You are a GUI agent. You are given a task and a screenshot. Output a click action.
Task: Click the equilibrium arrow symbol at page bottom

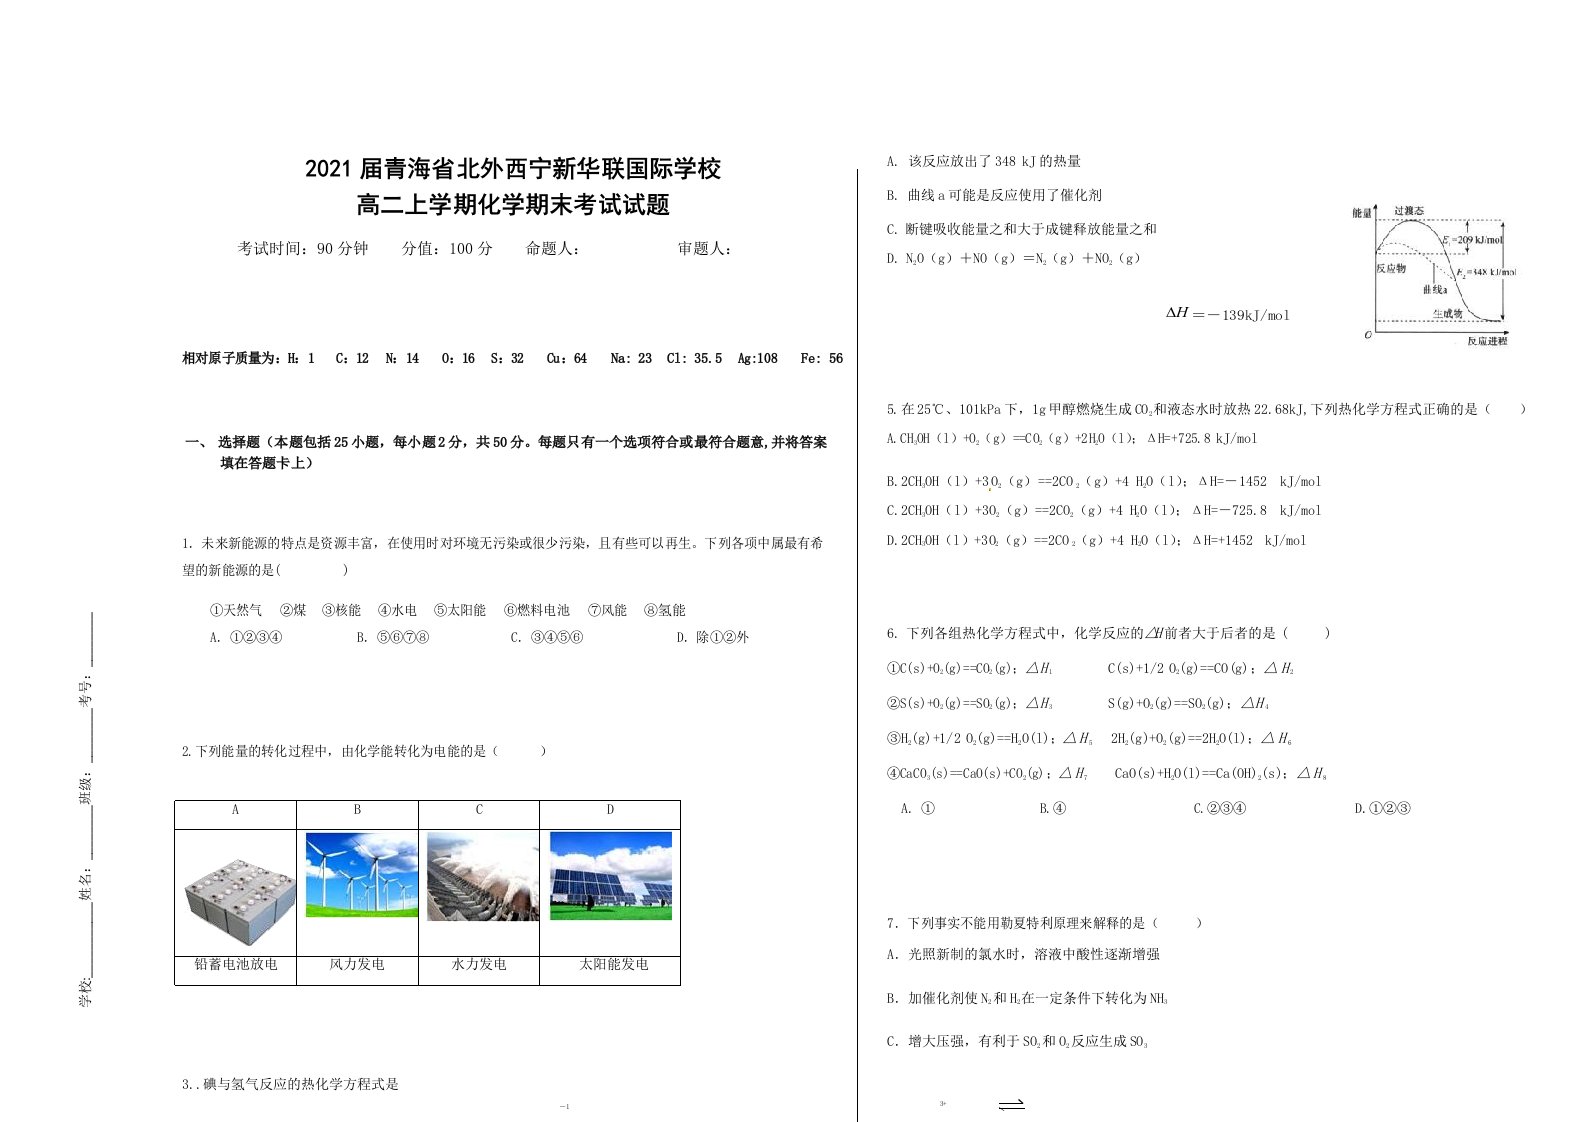click(1011, 1105)
